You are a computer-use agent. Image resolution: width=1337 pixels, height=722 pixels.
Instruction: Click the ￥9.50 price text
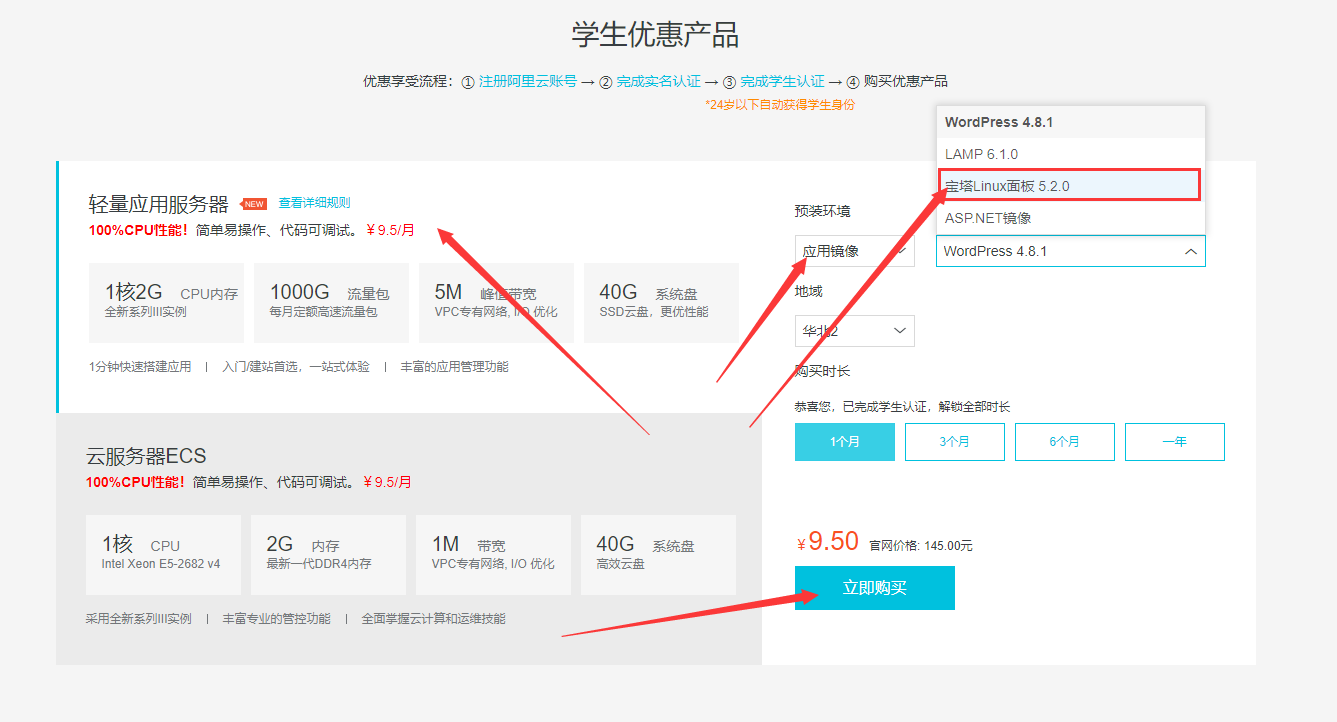click(x=828, y=542)
